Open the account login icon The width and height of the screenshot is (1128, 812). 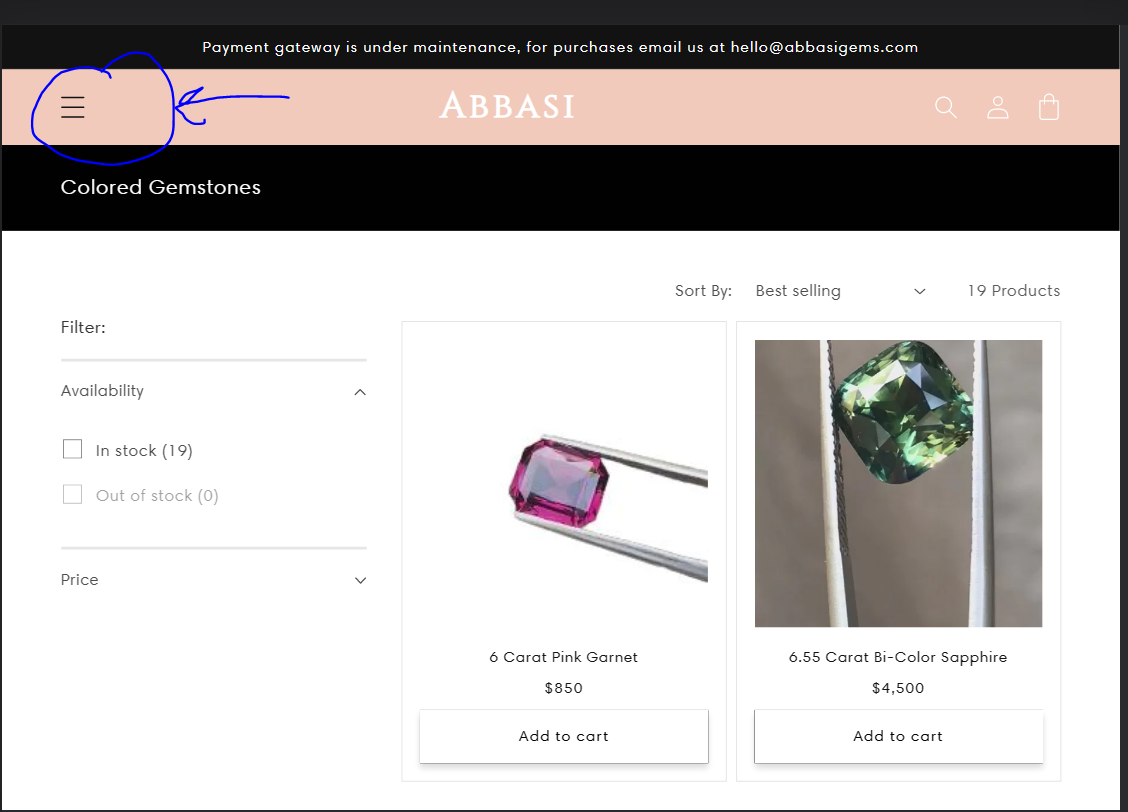pyautogui.click(x=997, y=108)
